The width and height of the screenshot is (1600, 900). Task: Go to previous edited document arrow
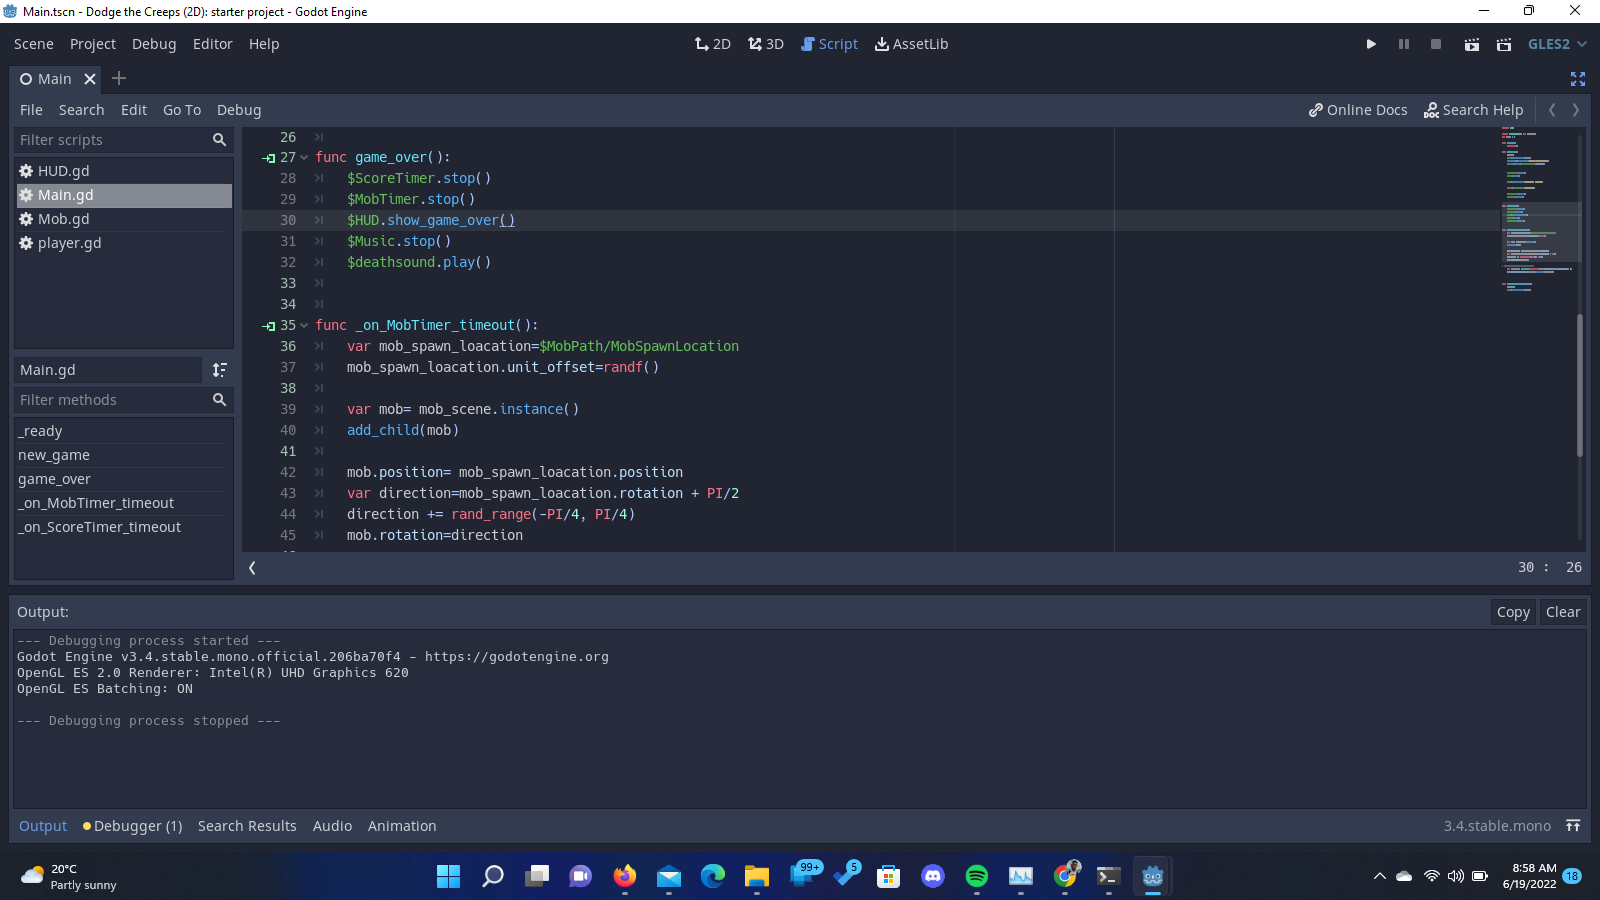[x=1552, y=110]
